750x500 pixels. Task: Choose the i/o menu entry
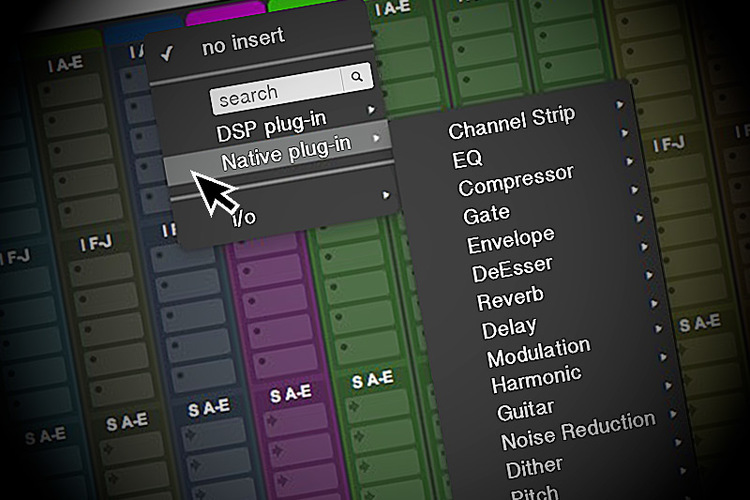click(x=244, y=217)
